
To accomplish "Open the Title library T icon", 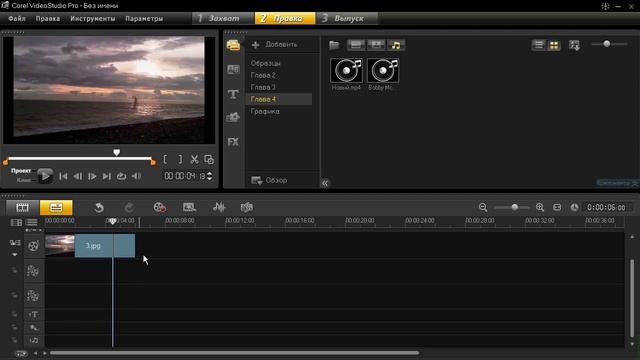I will tap(233, 94).
